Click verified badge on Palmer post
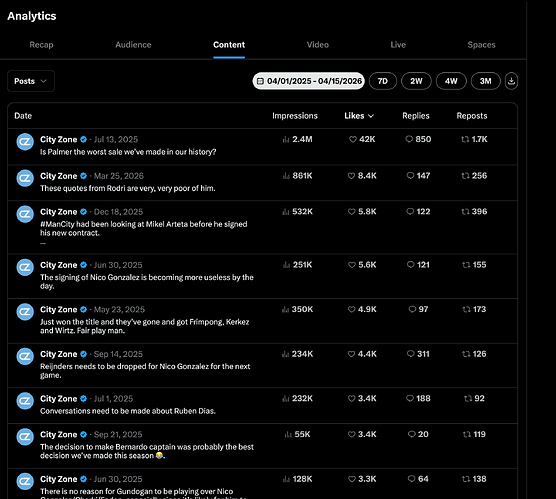The image size is (556, 499). (x=83, y=139)
